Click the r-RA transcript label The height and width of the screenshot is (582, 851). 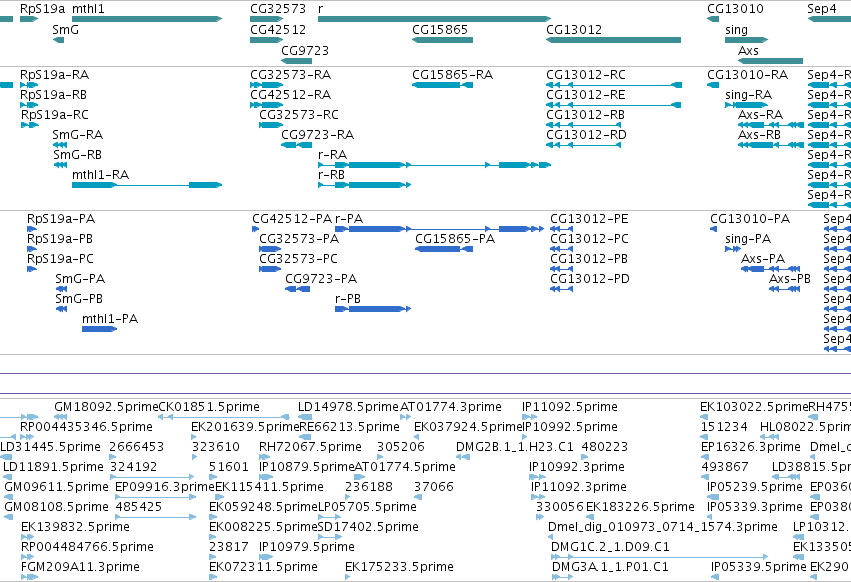pyautogui.click(x=332, y=155)
